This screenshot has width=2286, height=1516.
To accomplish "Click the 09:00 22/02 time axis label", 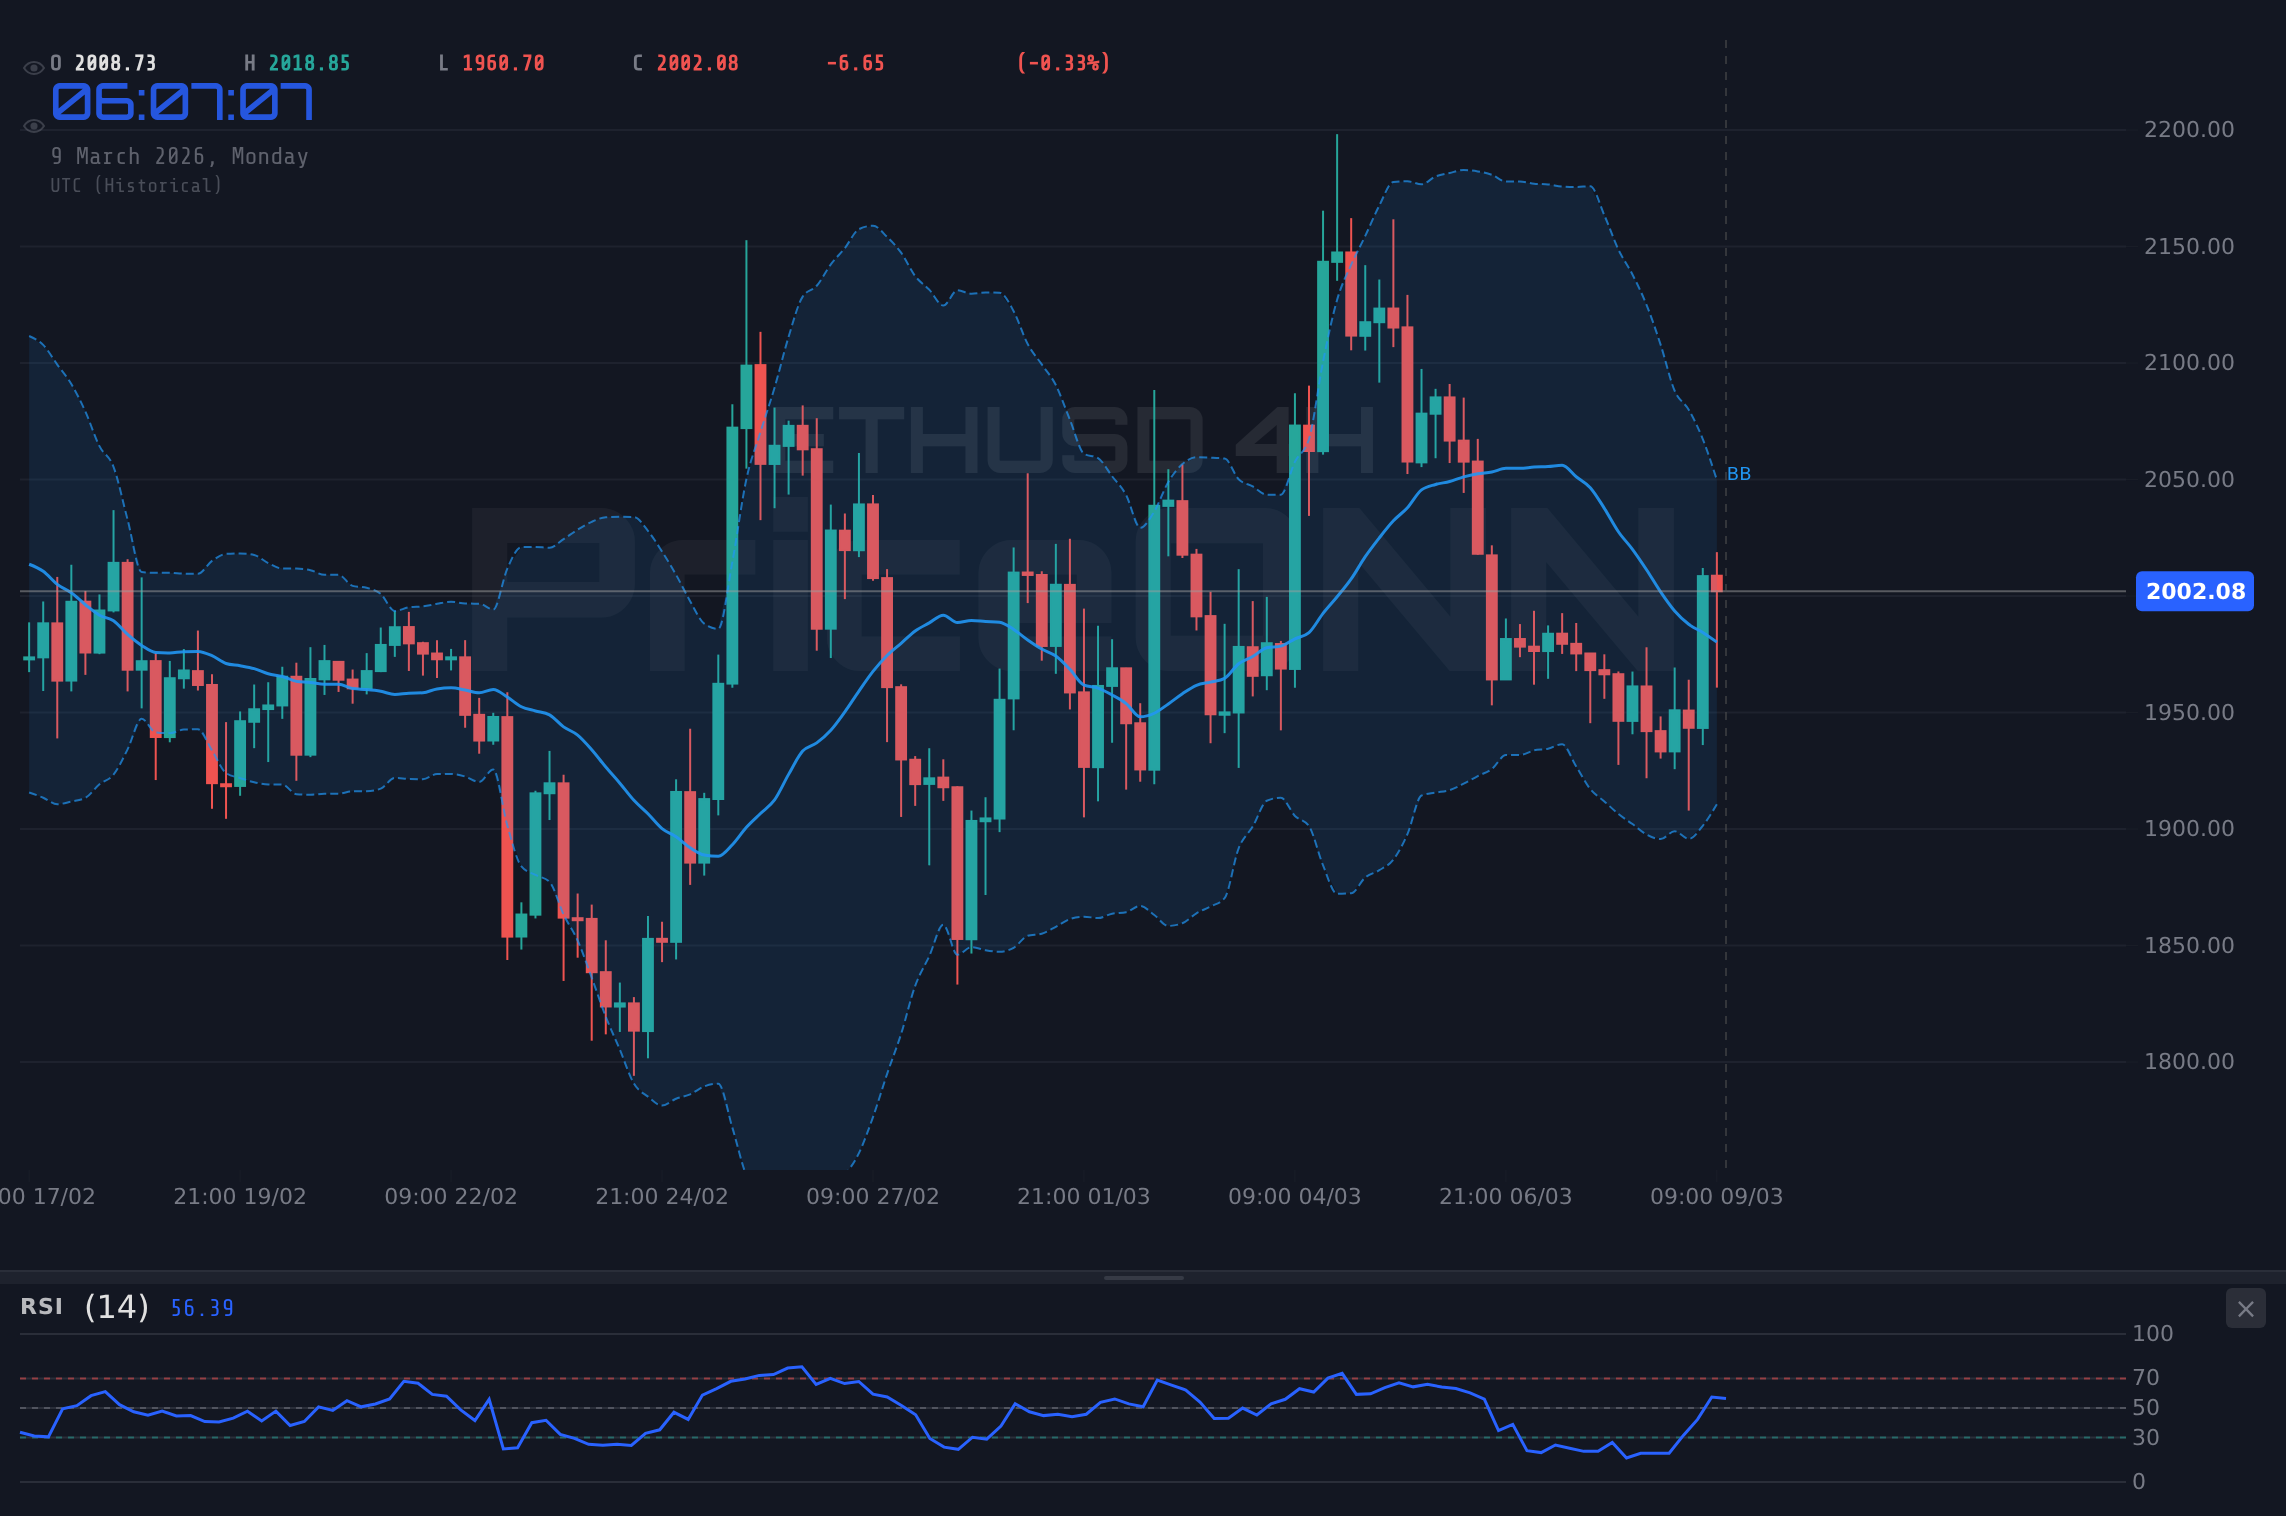I will [451, 1197].
